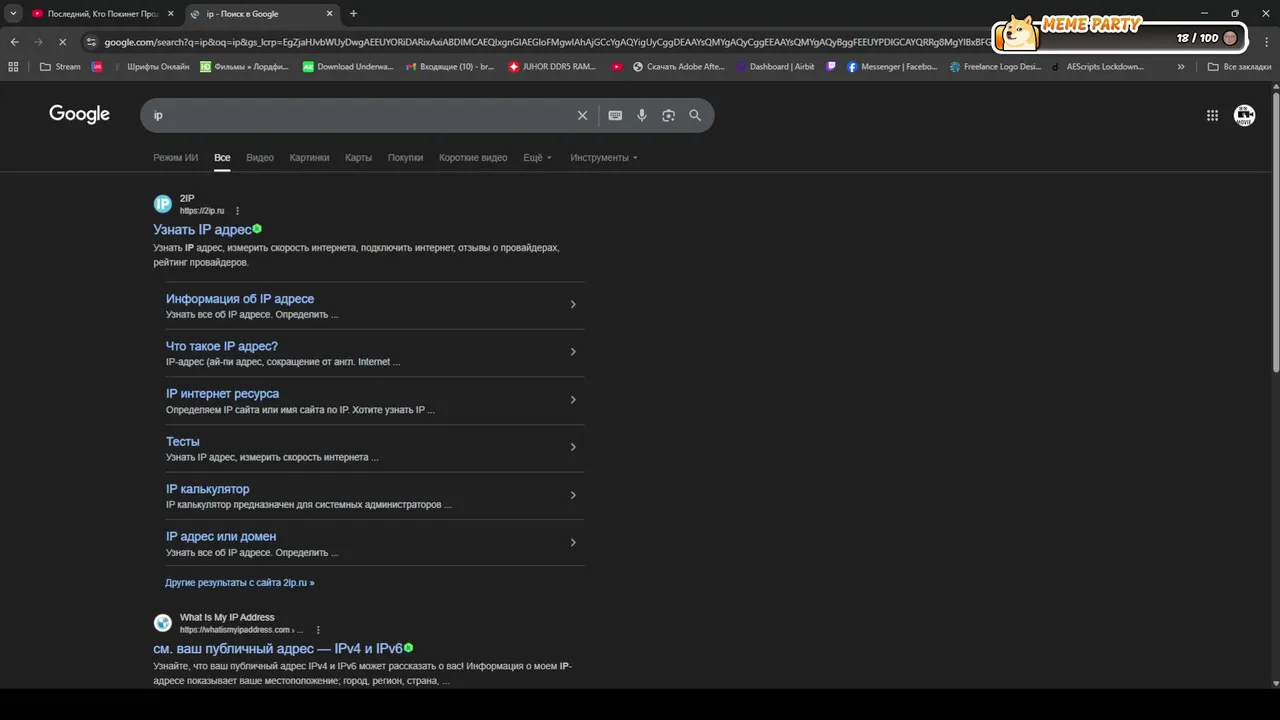1280x720 pixels.
Task: Open the JUHOR DDR5 RAM bookmark
Action: tap(553, 67)
